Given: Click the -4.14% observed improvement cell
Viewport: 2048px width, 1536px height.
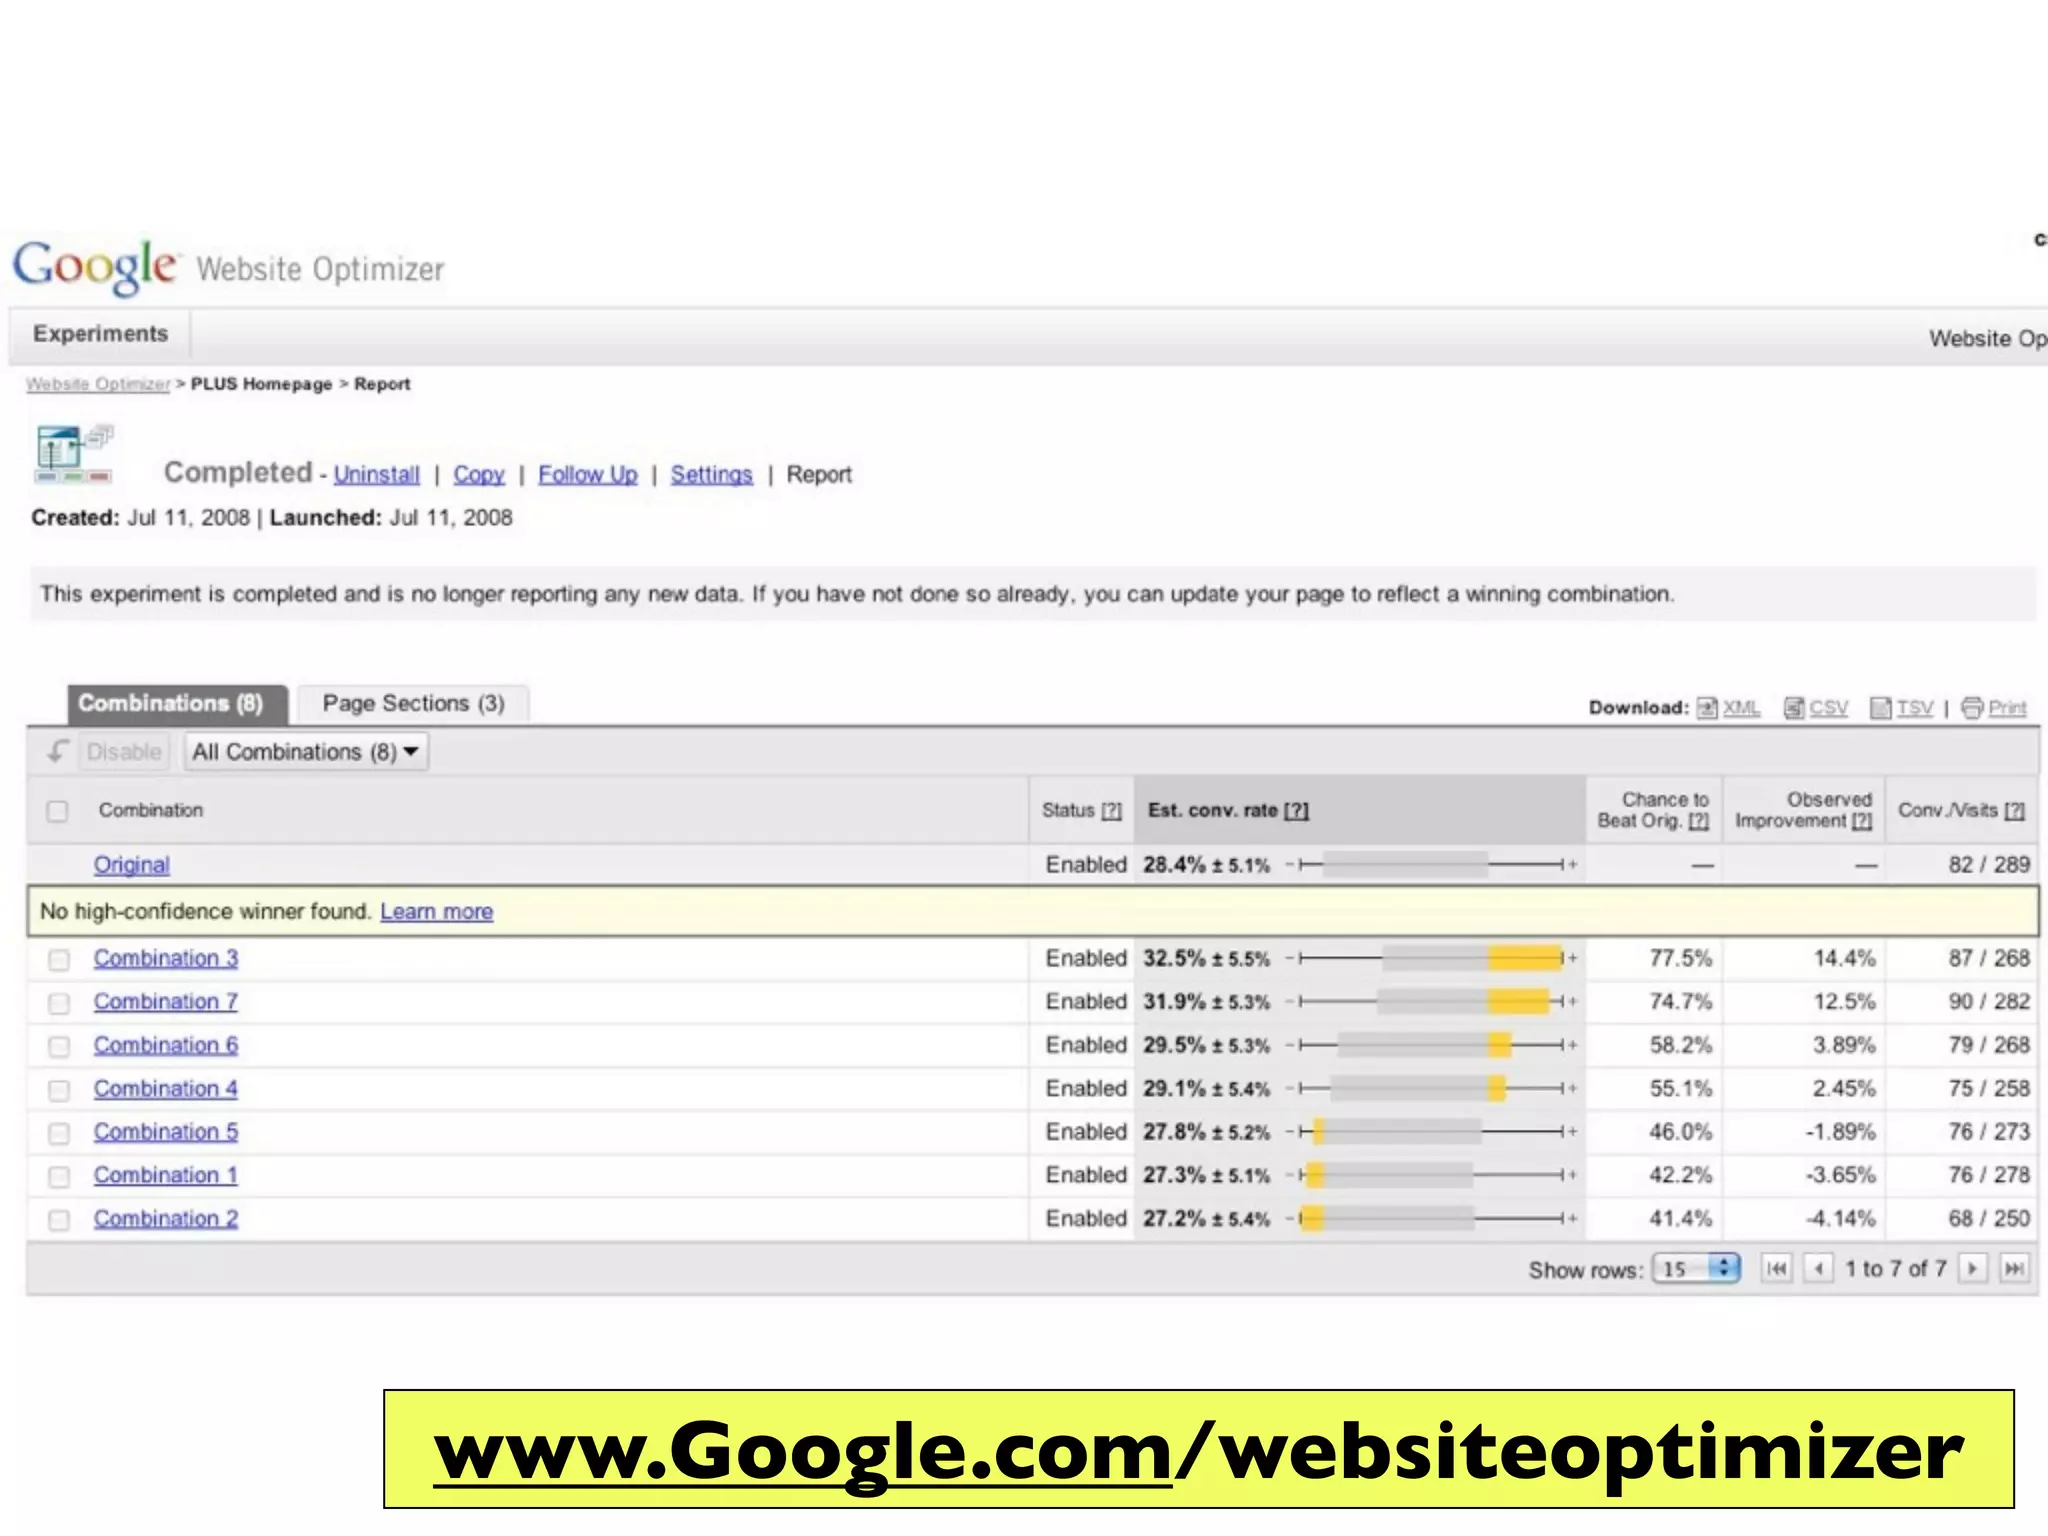Looking at the screenshot, I should pos(1840,1219).
